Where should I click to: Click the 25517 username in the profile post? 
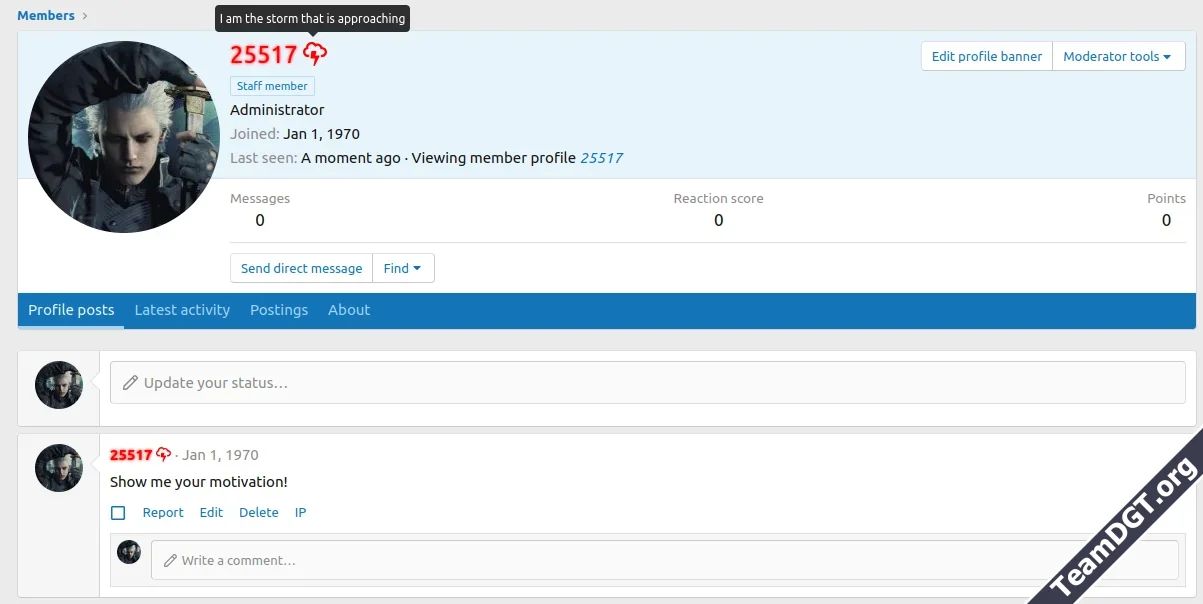point(131,454)
